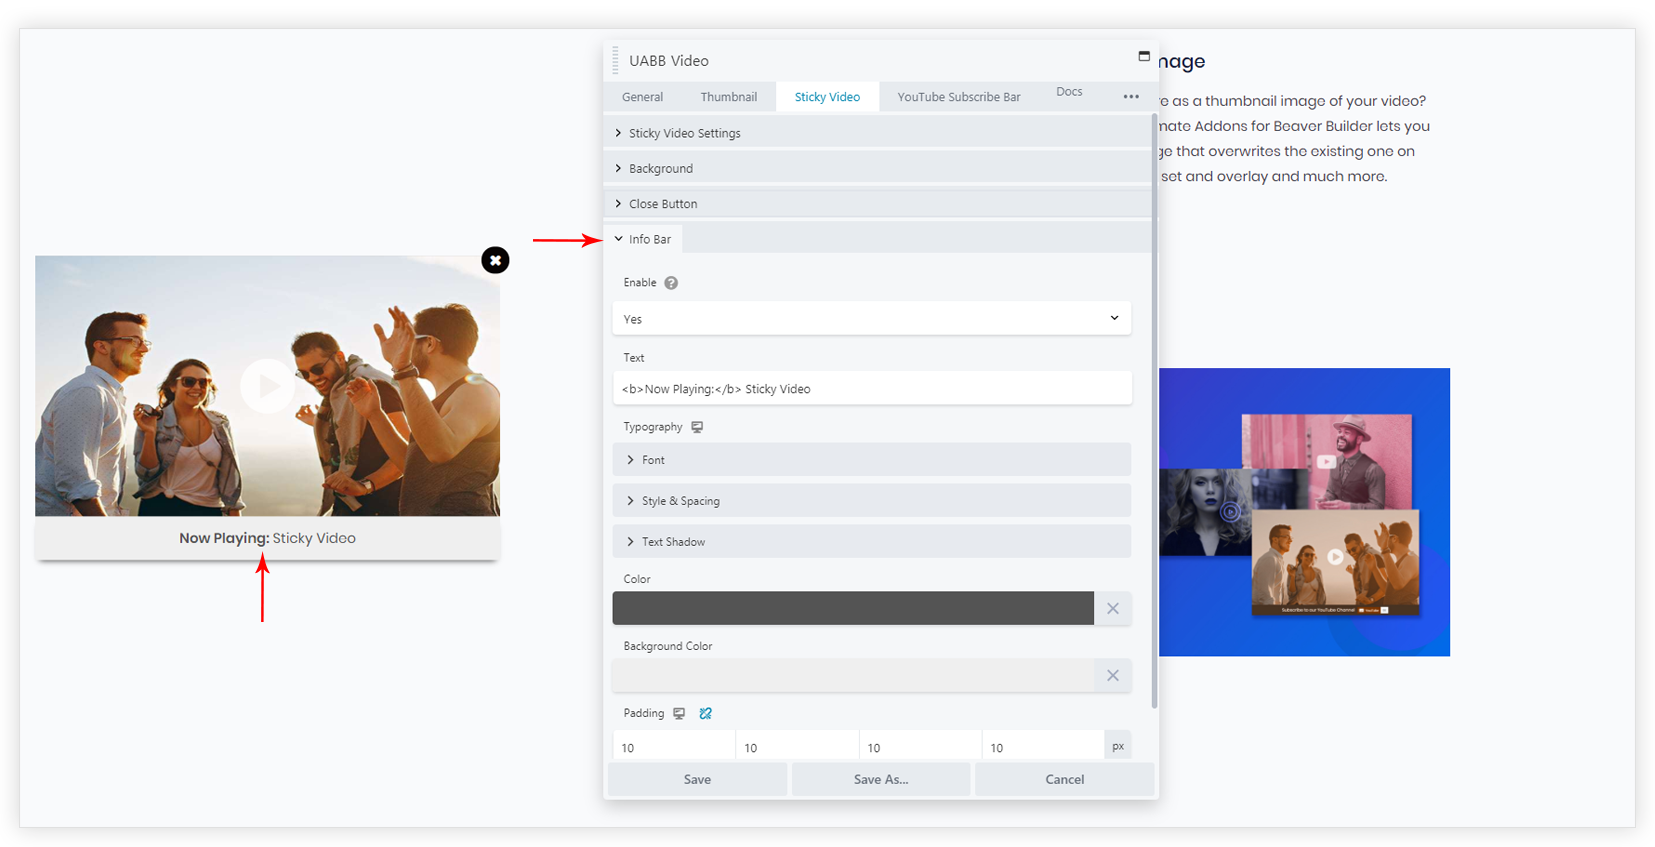Maximize the UABB Video settings panel
1655x847 pixels.
1144,56
